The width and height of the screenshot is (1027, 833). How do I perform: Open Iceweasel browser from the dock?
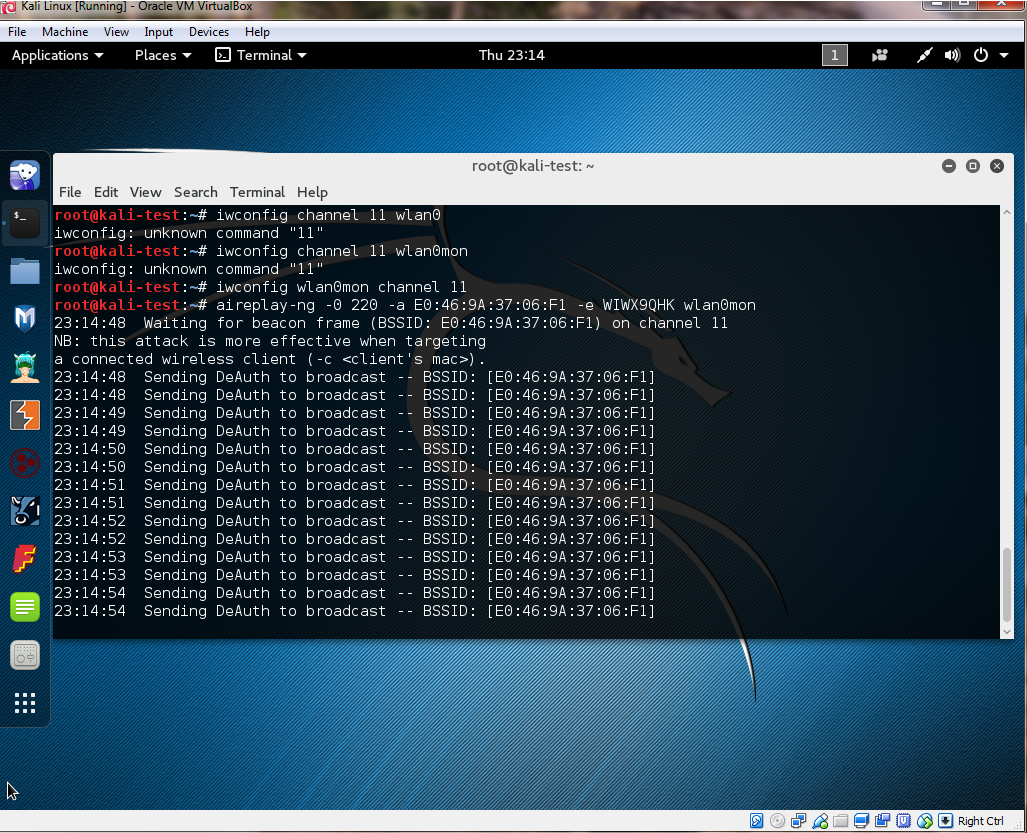point(25,176)
